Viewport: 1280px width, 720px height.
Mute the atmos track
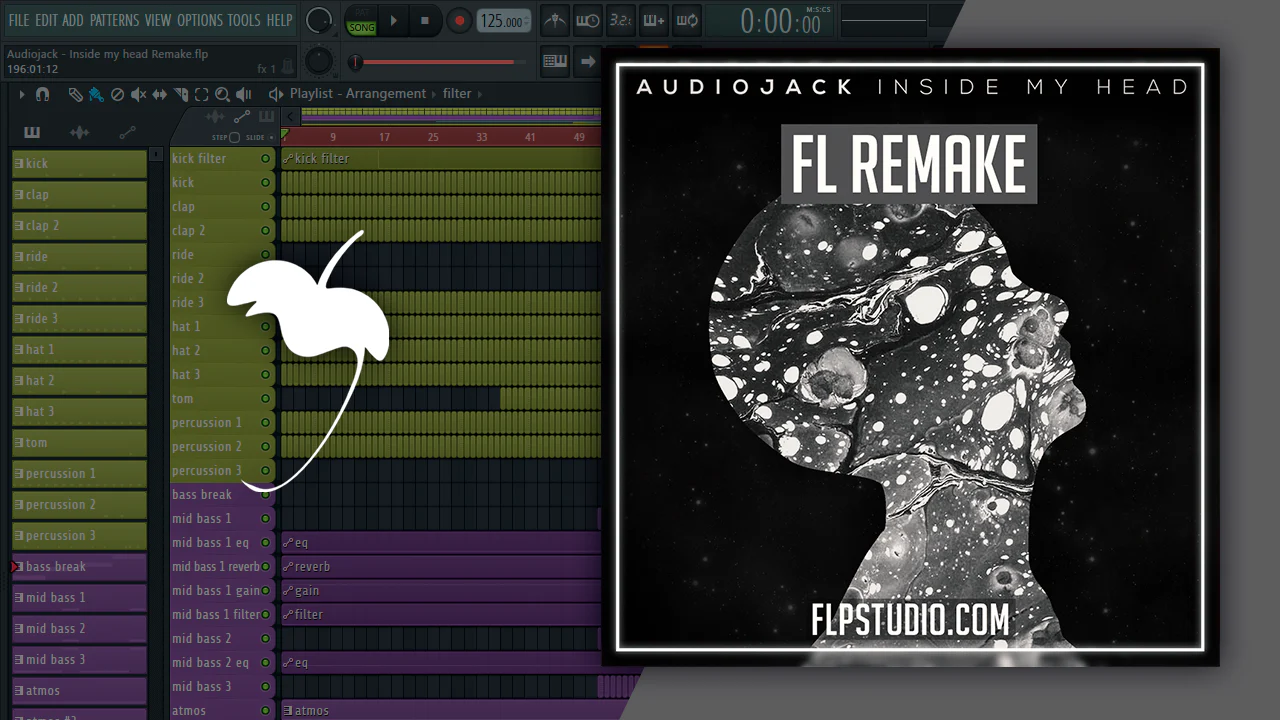265,710
